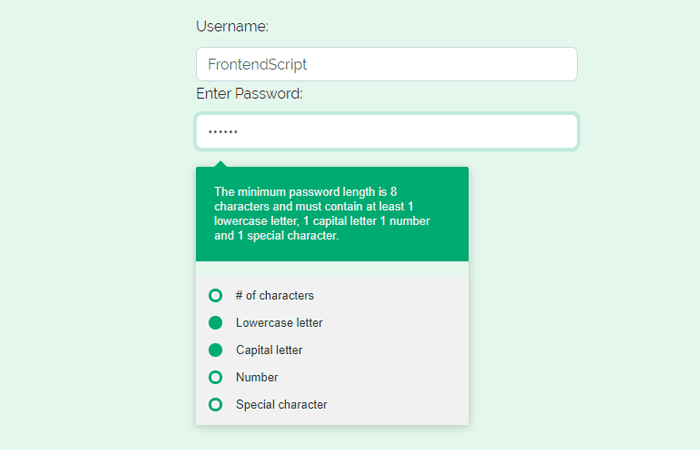Select the '# of characters' requirement text
700x450 pixels.
(x=275, y=296)
